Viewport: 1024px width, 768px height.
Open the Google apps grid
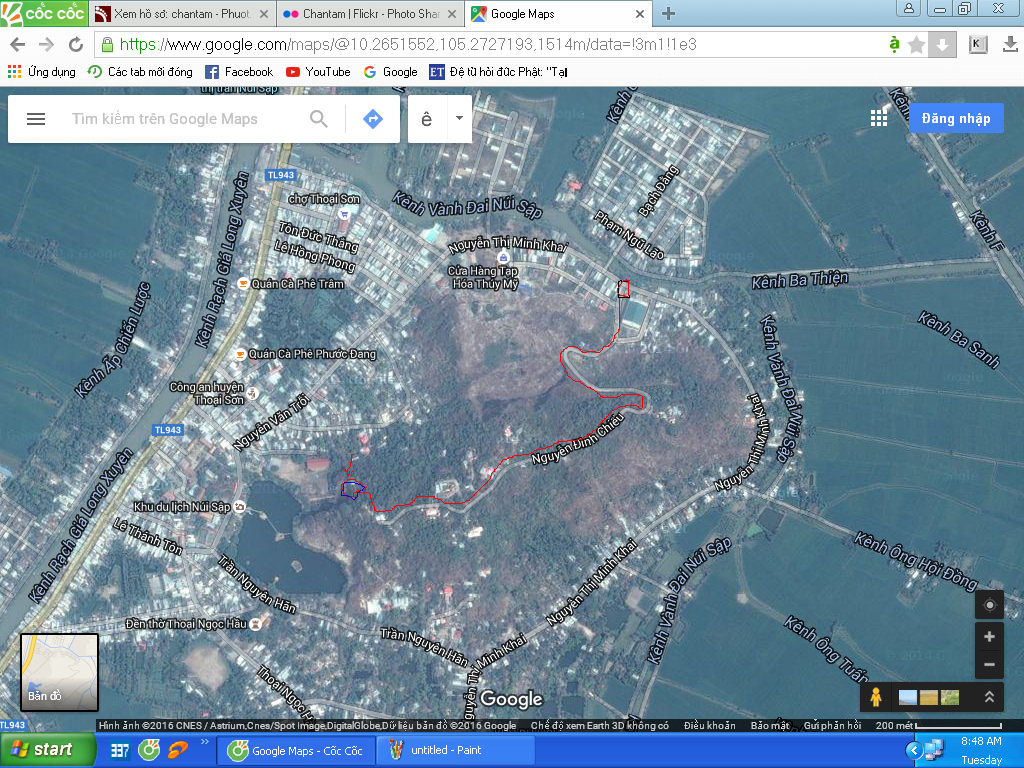click(x=878, y=118)
